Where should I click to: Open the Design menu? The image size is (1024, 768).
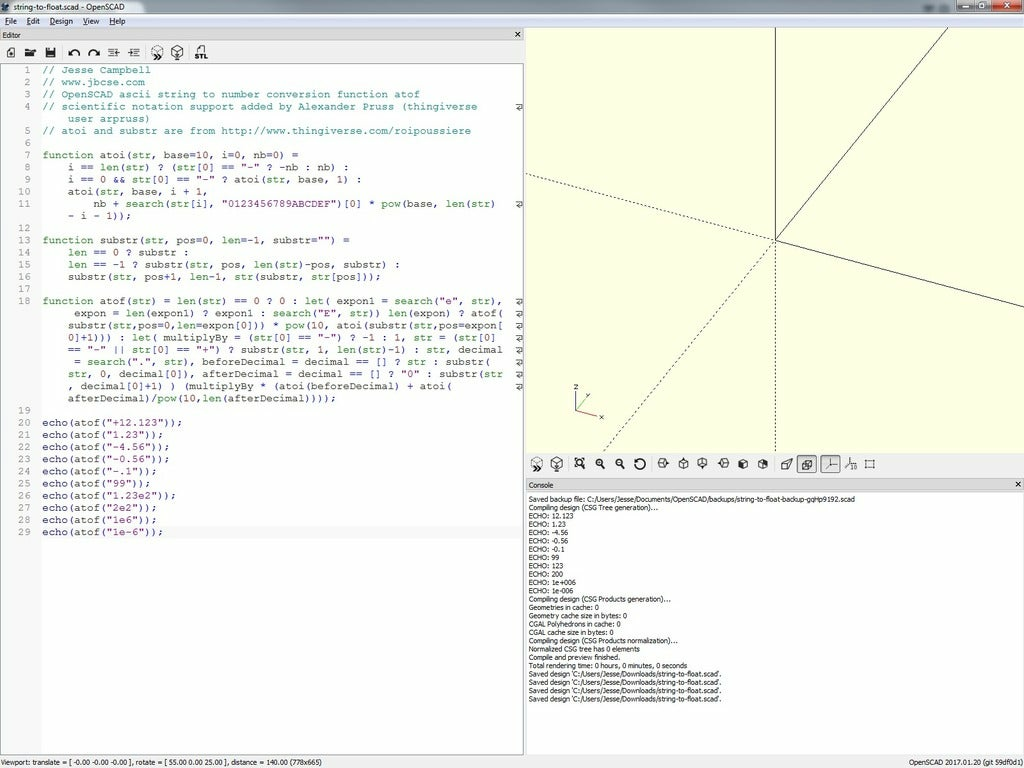[60, 20]
